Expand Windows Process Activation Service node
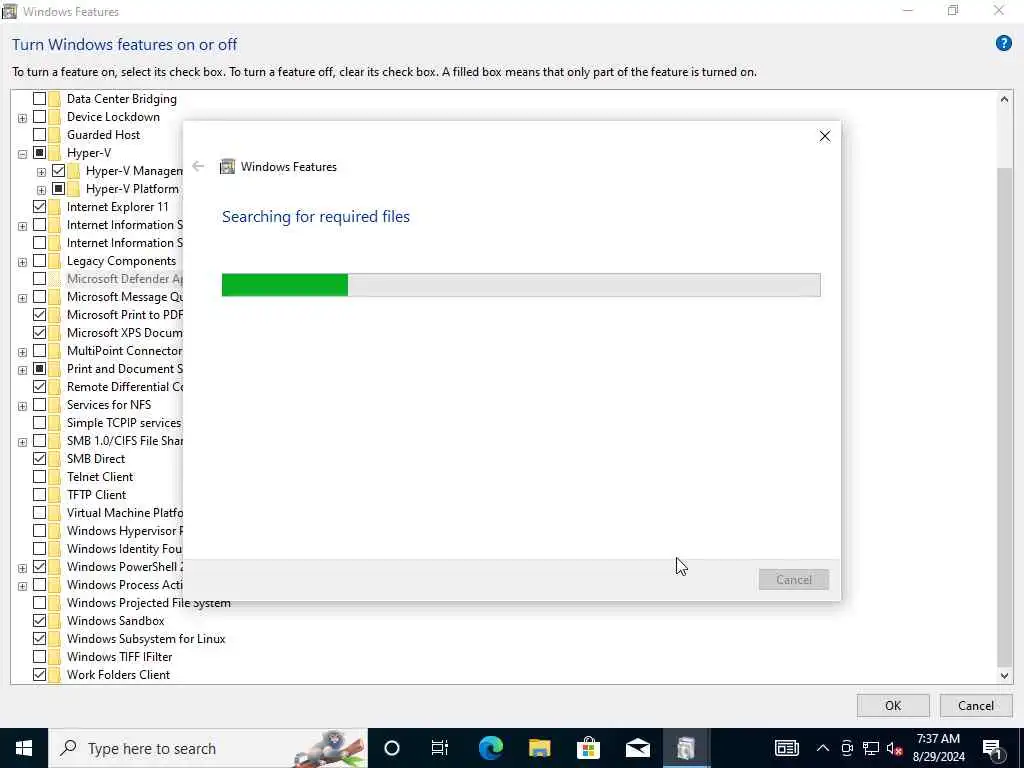The image size is (1024, 768). coord(22,586)
